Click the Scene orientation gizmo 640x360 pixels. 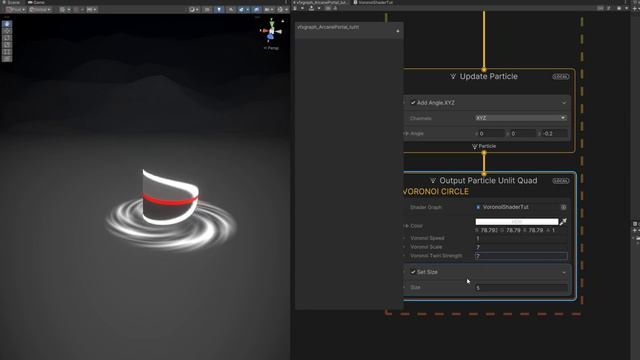271,30
